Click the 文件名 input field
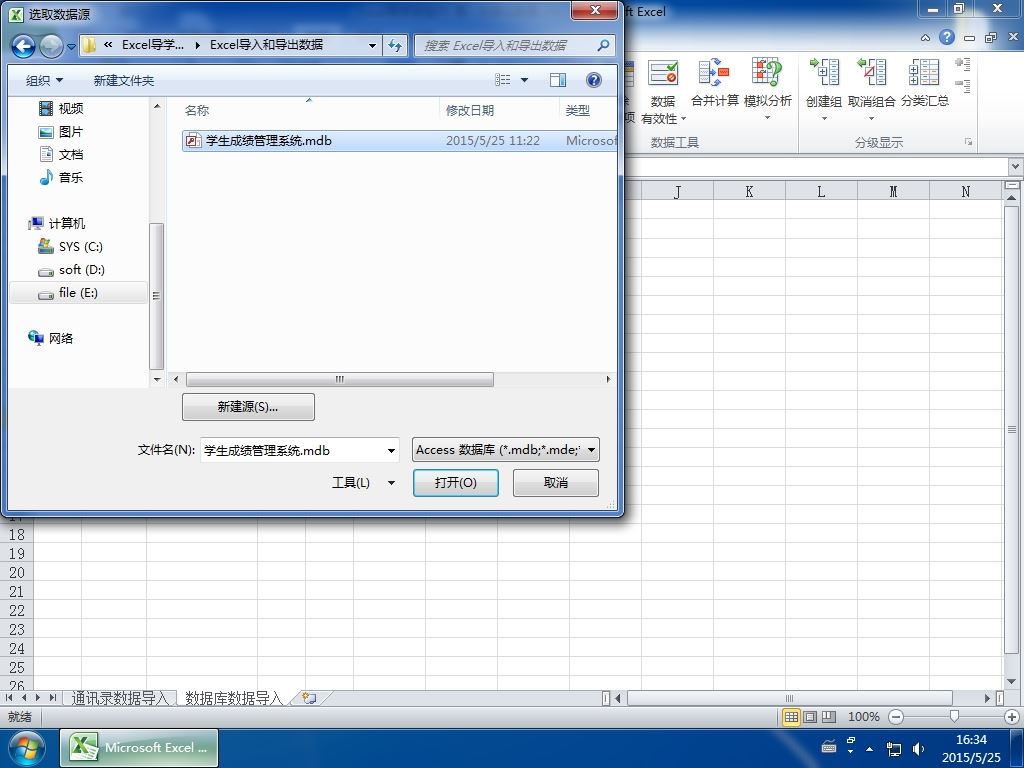The height and width of the screenshot is (768, 1024). coord(292,450)
